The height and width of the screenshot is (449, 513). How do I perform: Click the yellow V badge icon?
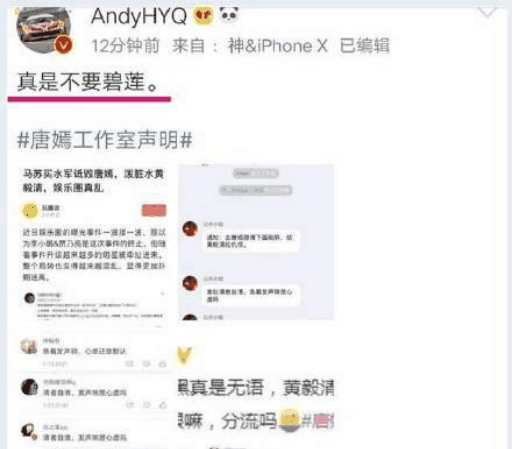184,355
